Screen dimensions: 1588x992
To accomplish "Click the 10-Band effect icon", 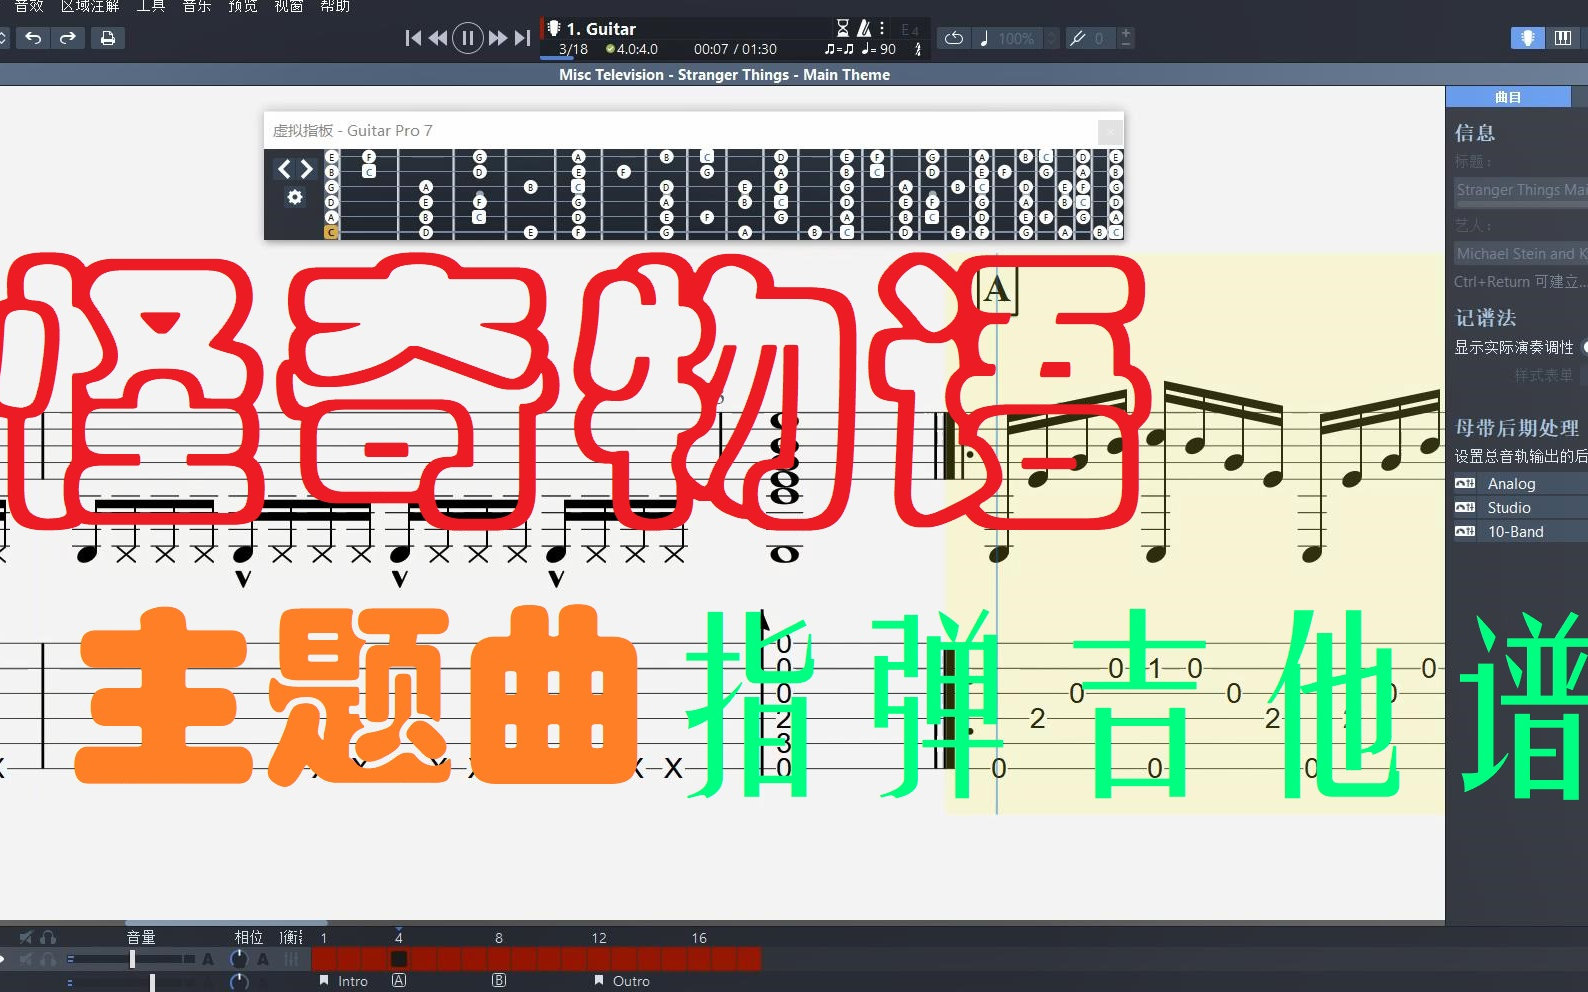I will click(x=1465, y=531).
